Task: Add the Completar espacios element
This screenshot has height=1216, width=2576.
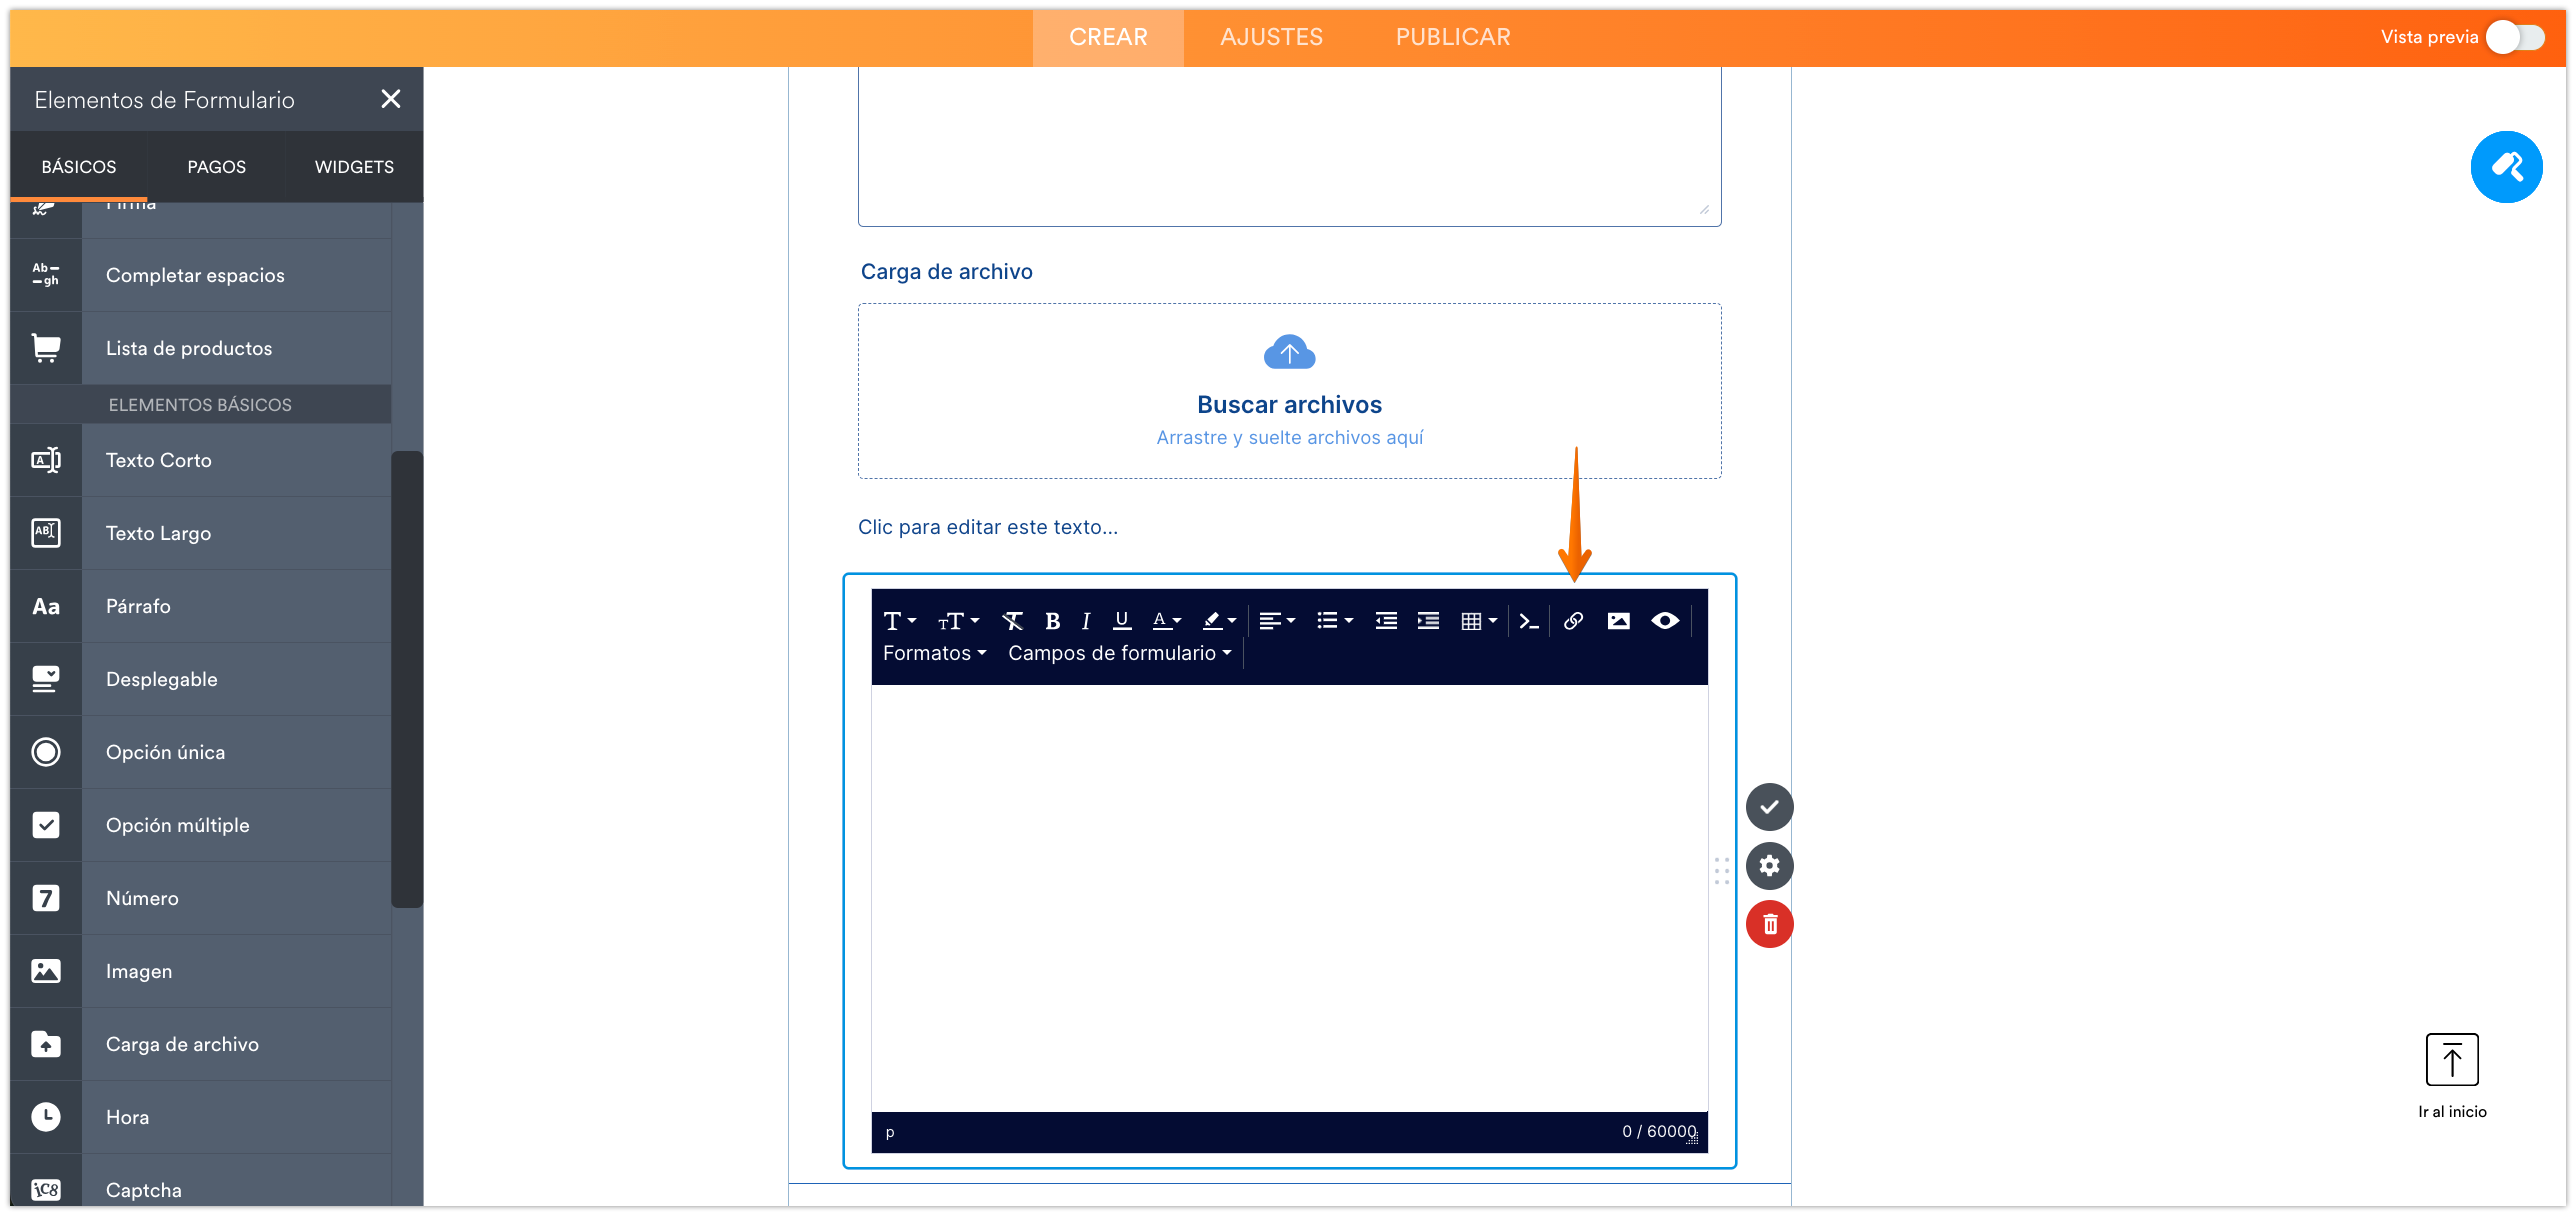Action: [x=200, y=275]
